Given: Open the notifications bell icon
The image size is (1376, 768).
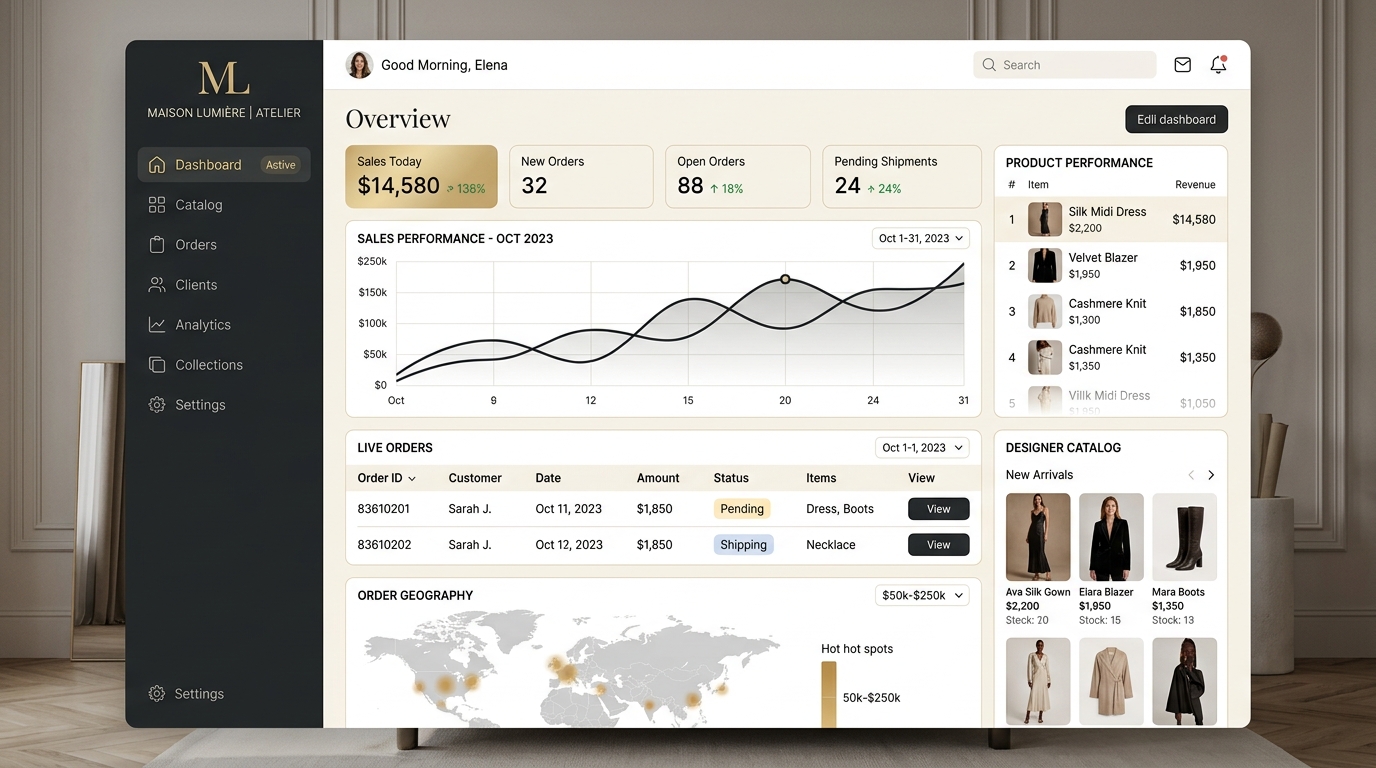Looking at the screenshot, I should (1218, 65).
